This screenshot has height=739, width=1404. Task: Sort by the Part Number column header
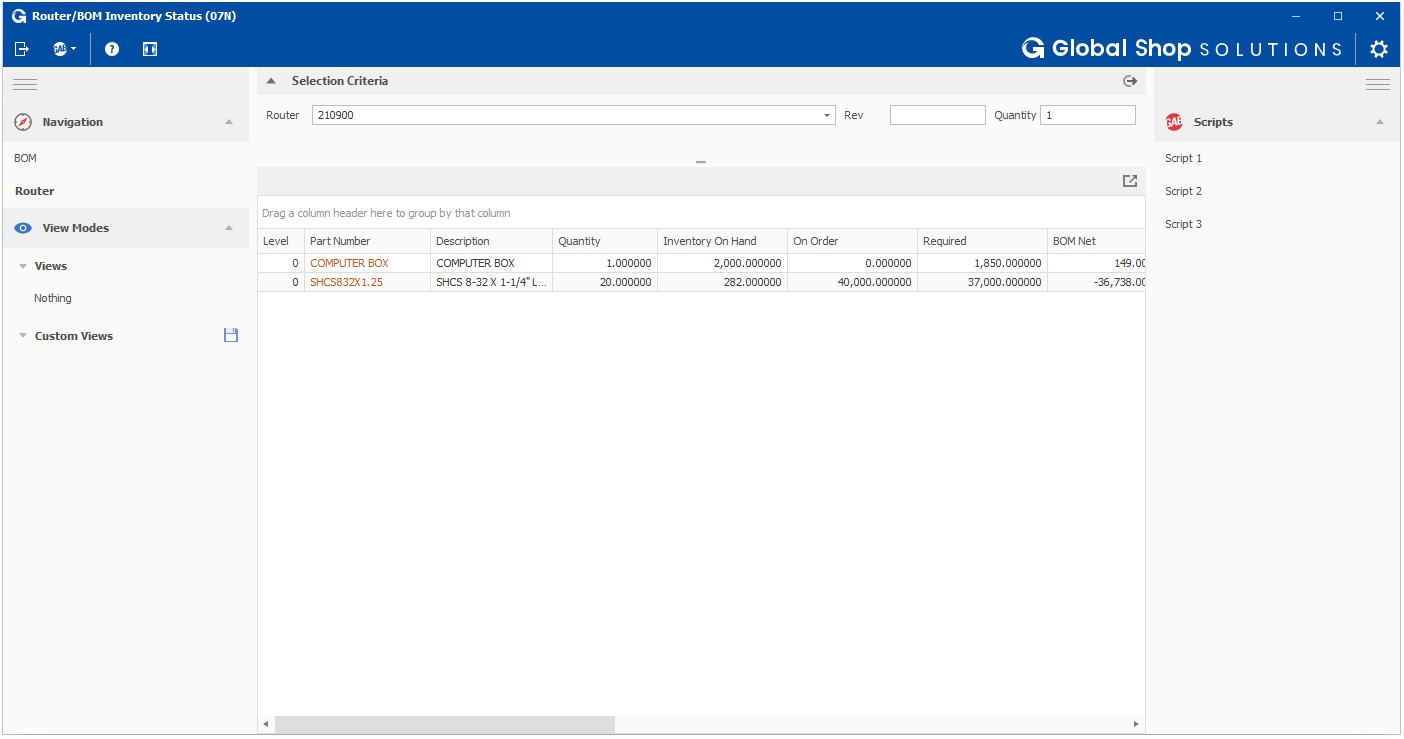pos(367,241)
